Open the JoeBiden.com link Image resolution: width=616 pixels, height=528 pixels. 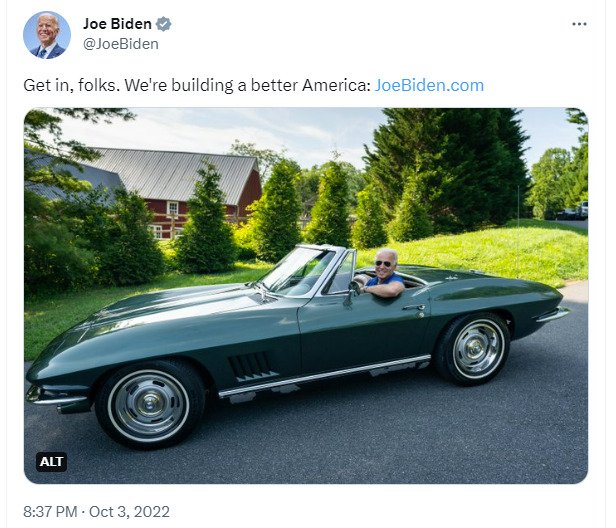click(x=429, y=85)
